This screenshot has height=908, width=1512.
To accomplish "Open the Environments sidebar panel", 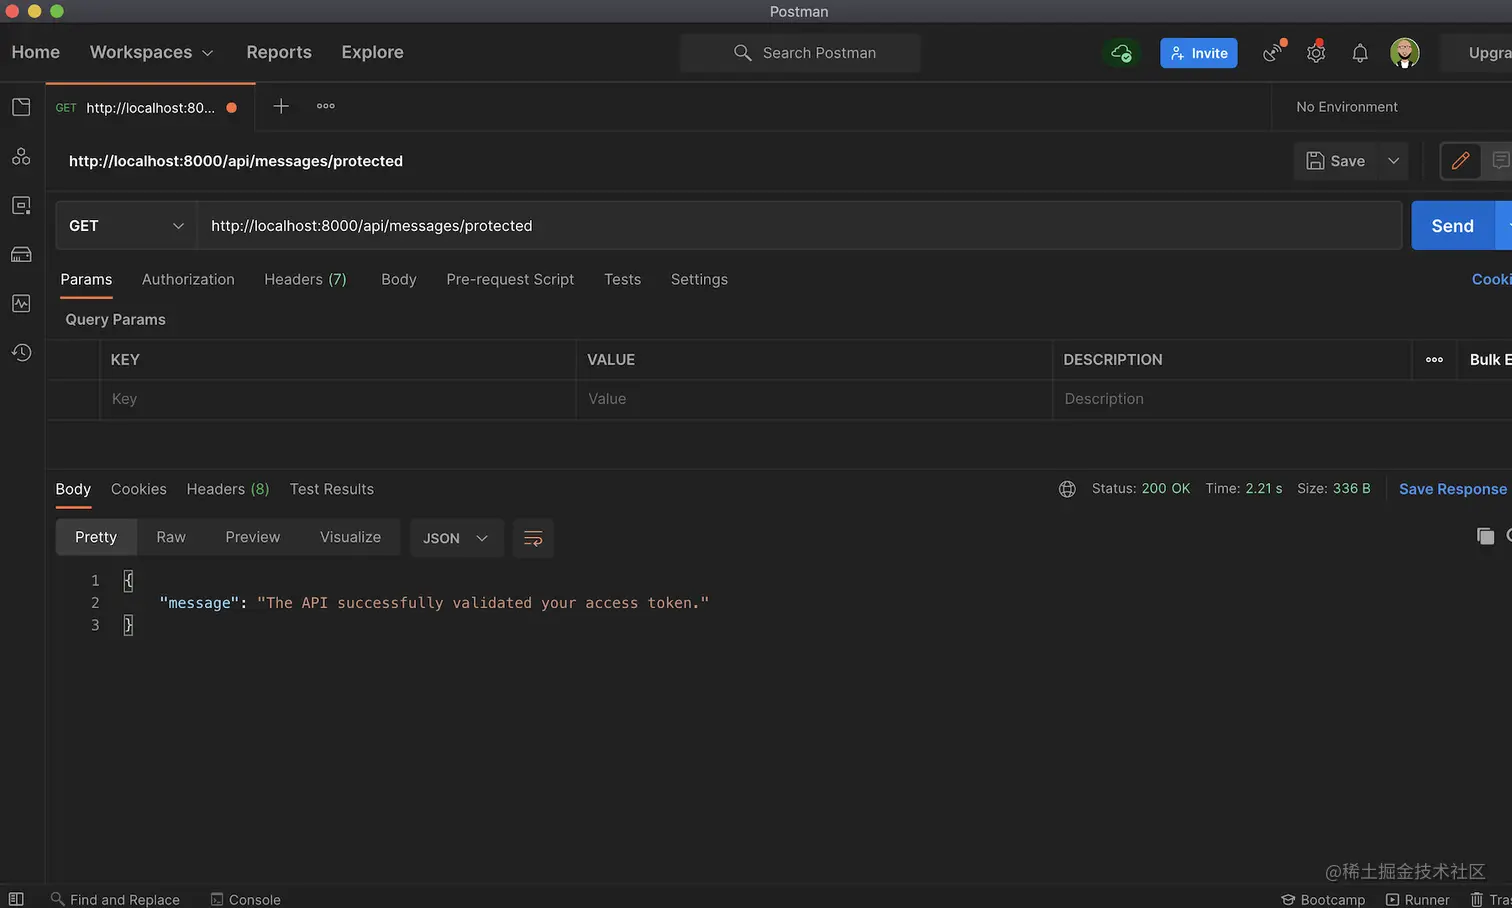I will click(x=21, y=205).
